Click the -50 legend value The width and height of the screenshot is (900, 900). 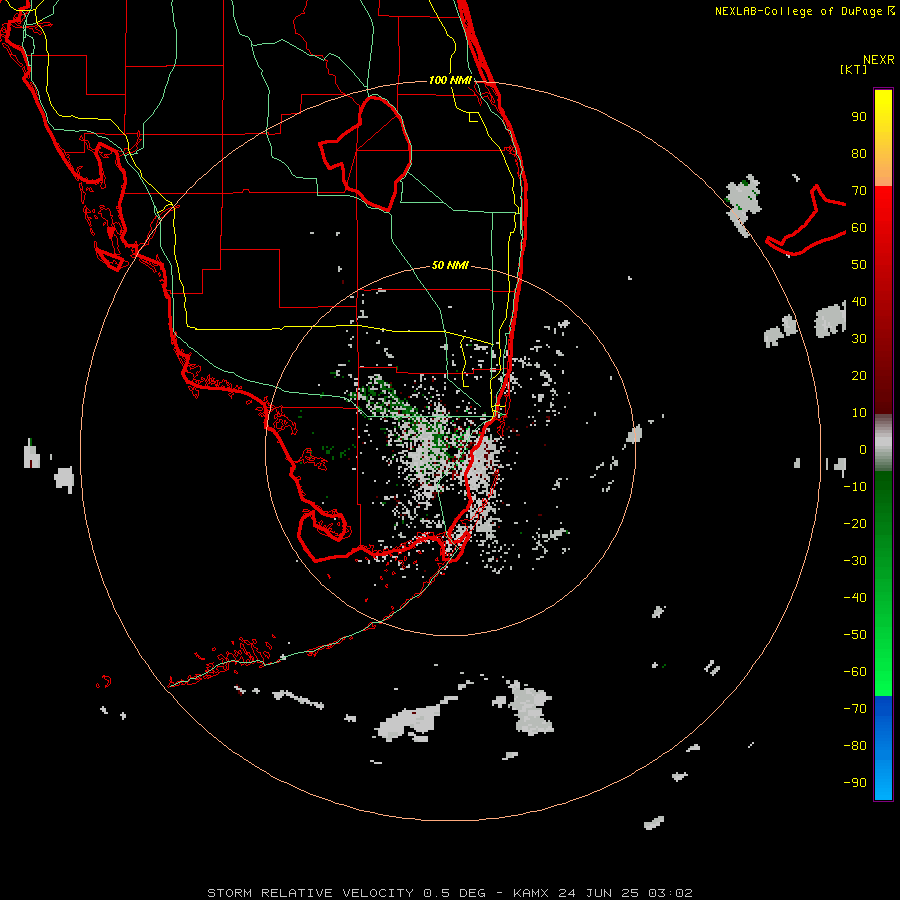point(855,634)
